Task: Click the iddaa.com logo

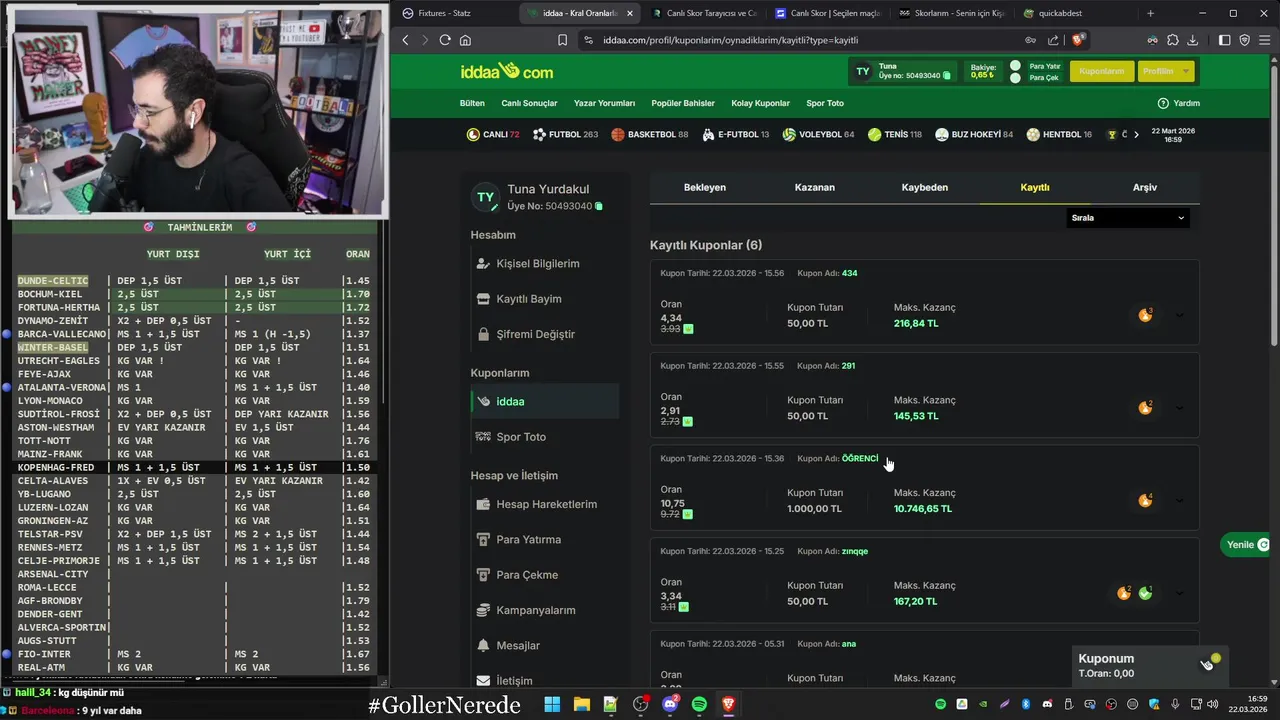Action: click(507, 71)
